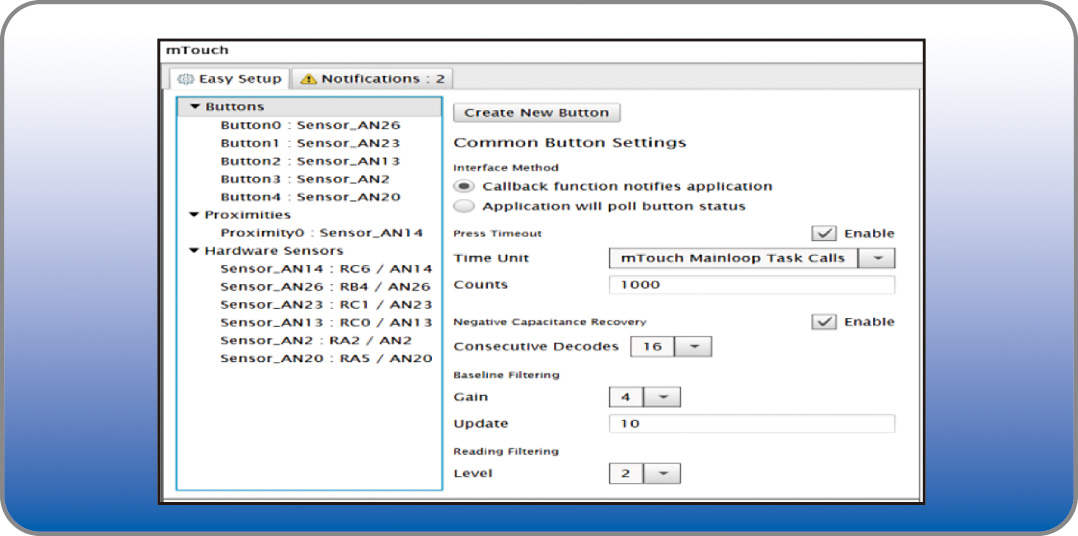Toggle the Press Timeout Enable checkbox
The image size is (1078, 536).
pyautogui.click(x=824, y=233)
